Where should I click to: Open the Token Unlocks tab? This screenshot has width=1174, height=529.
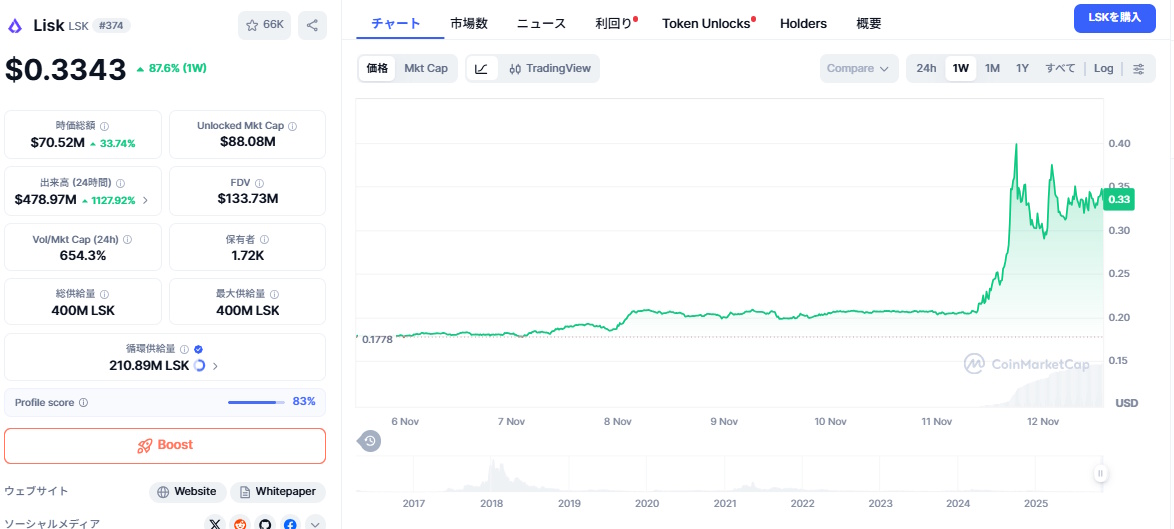pos(706,23)
